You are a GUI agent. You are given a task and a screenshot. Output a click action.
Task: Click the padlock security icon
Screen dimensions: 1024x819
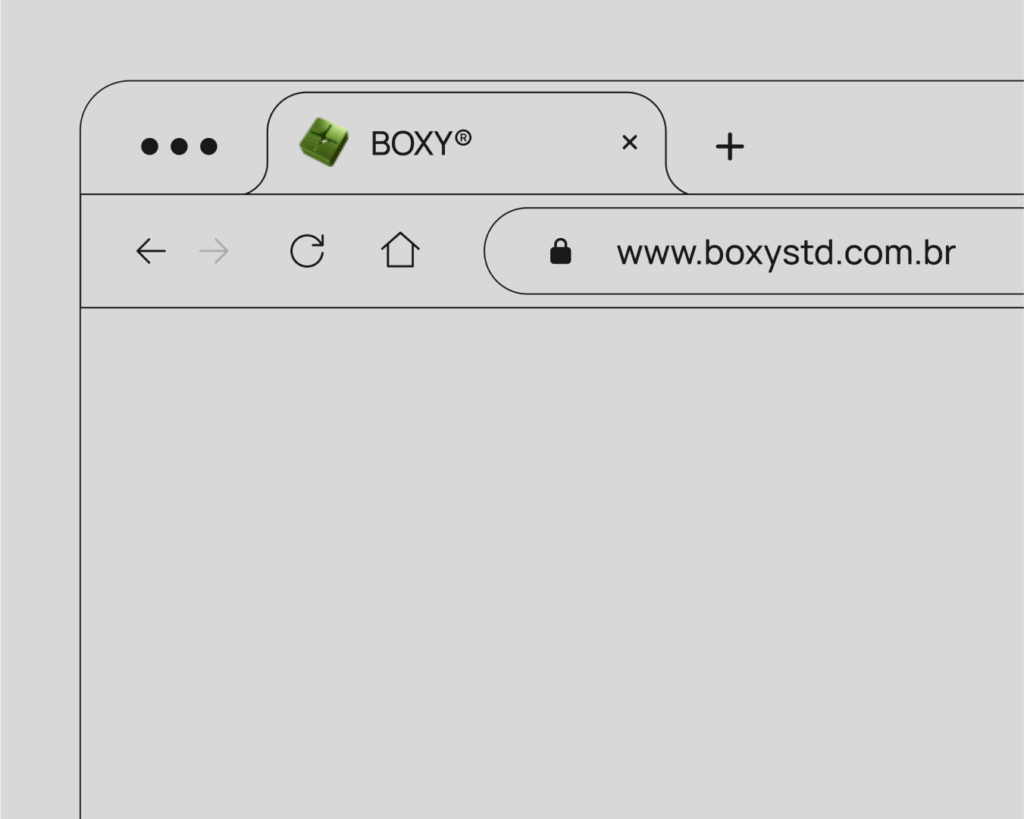tap(560, 251)
